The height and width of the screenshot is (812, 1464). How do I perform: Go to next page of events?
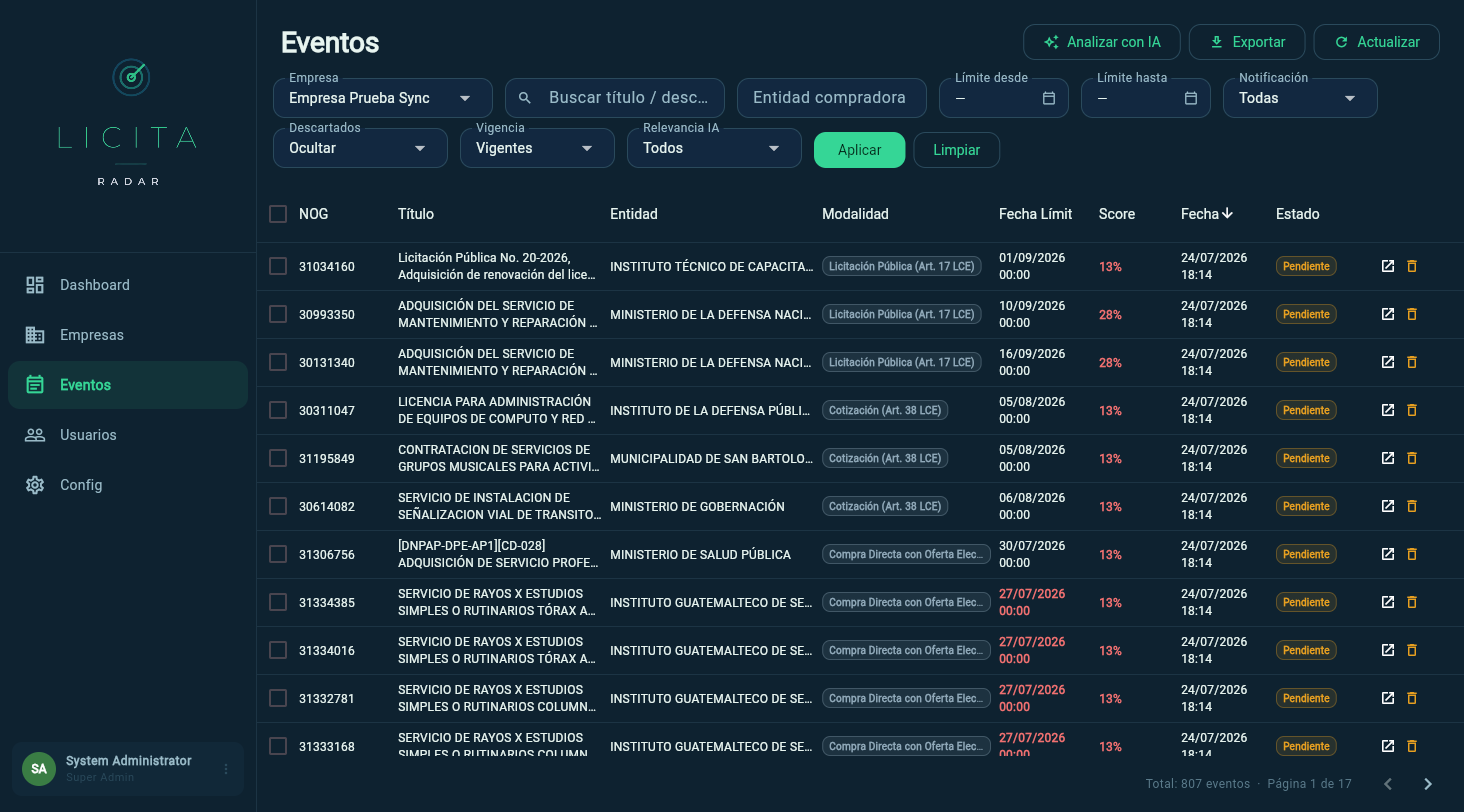[1428, 784]
